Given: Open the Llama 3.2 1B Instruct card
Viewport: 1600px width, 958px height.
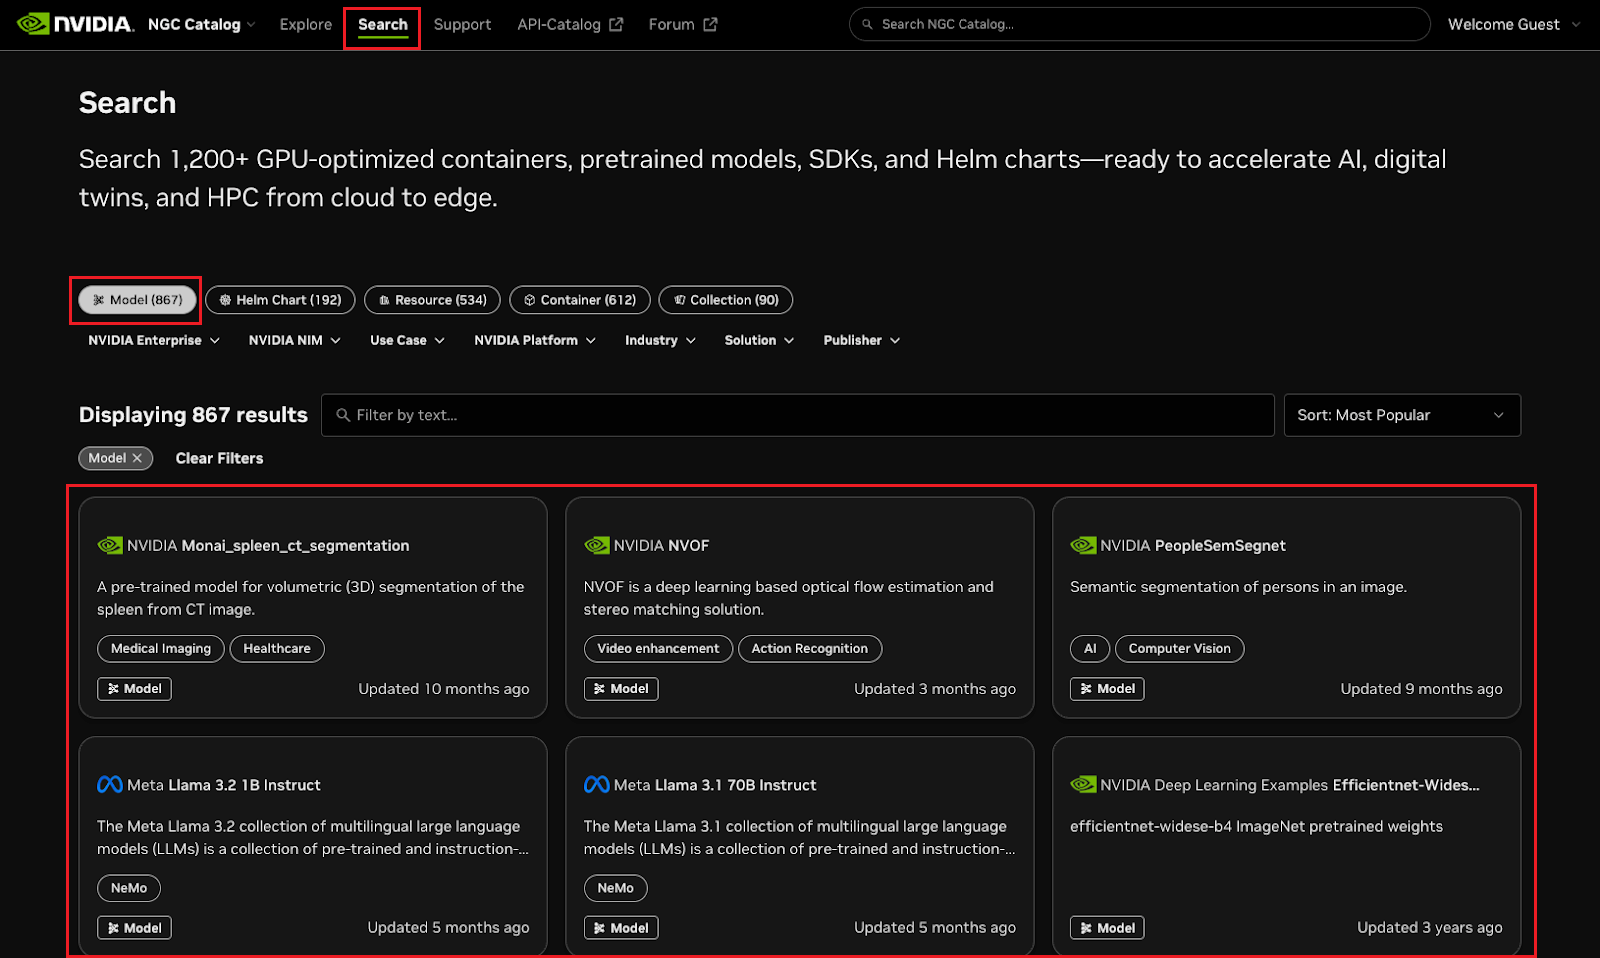Looking at the screenshot, I should click(x=313, y=846).
